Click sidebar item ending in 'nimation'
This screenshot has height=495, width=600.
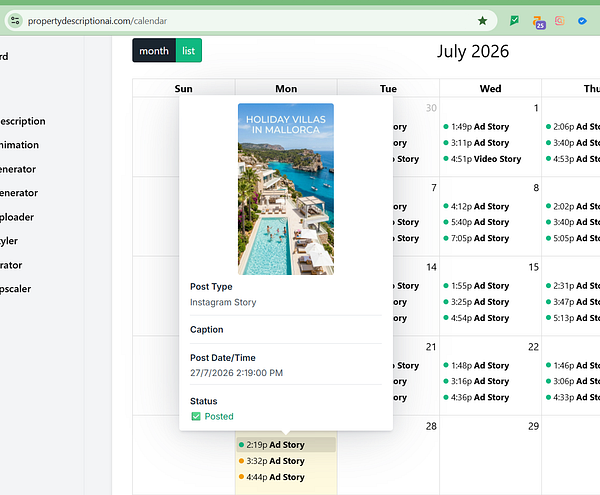tap(19, 145)
